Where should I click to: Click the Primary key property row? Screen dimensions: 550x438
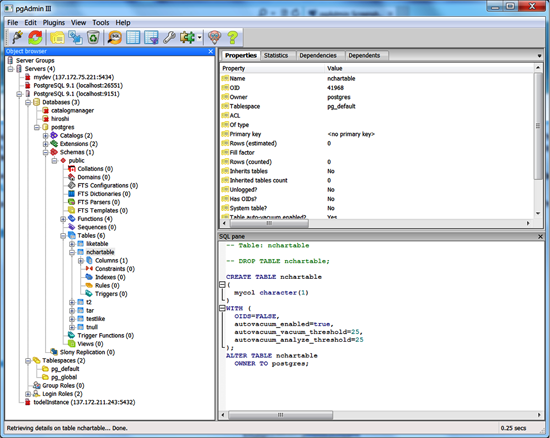click(x=377, y=134)
